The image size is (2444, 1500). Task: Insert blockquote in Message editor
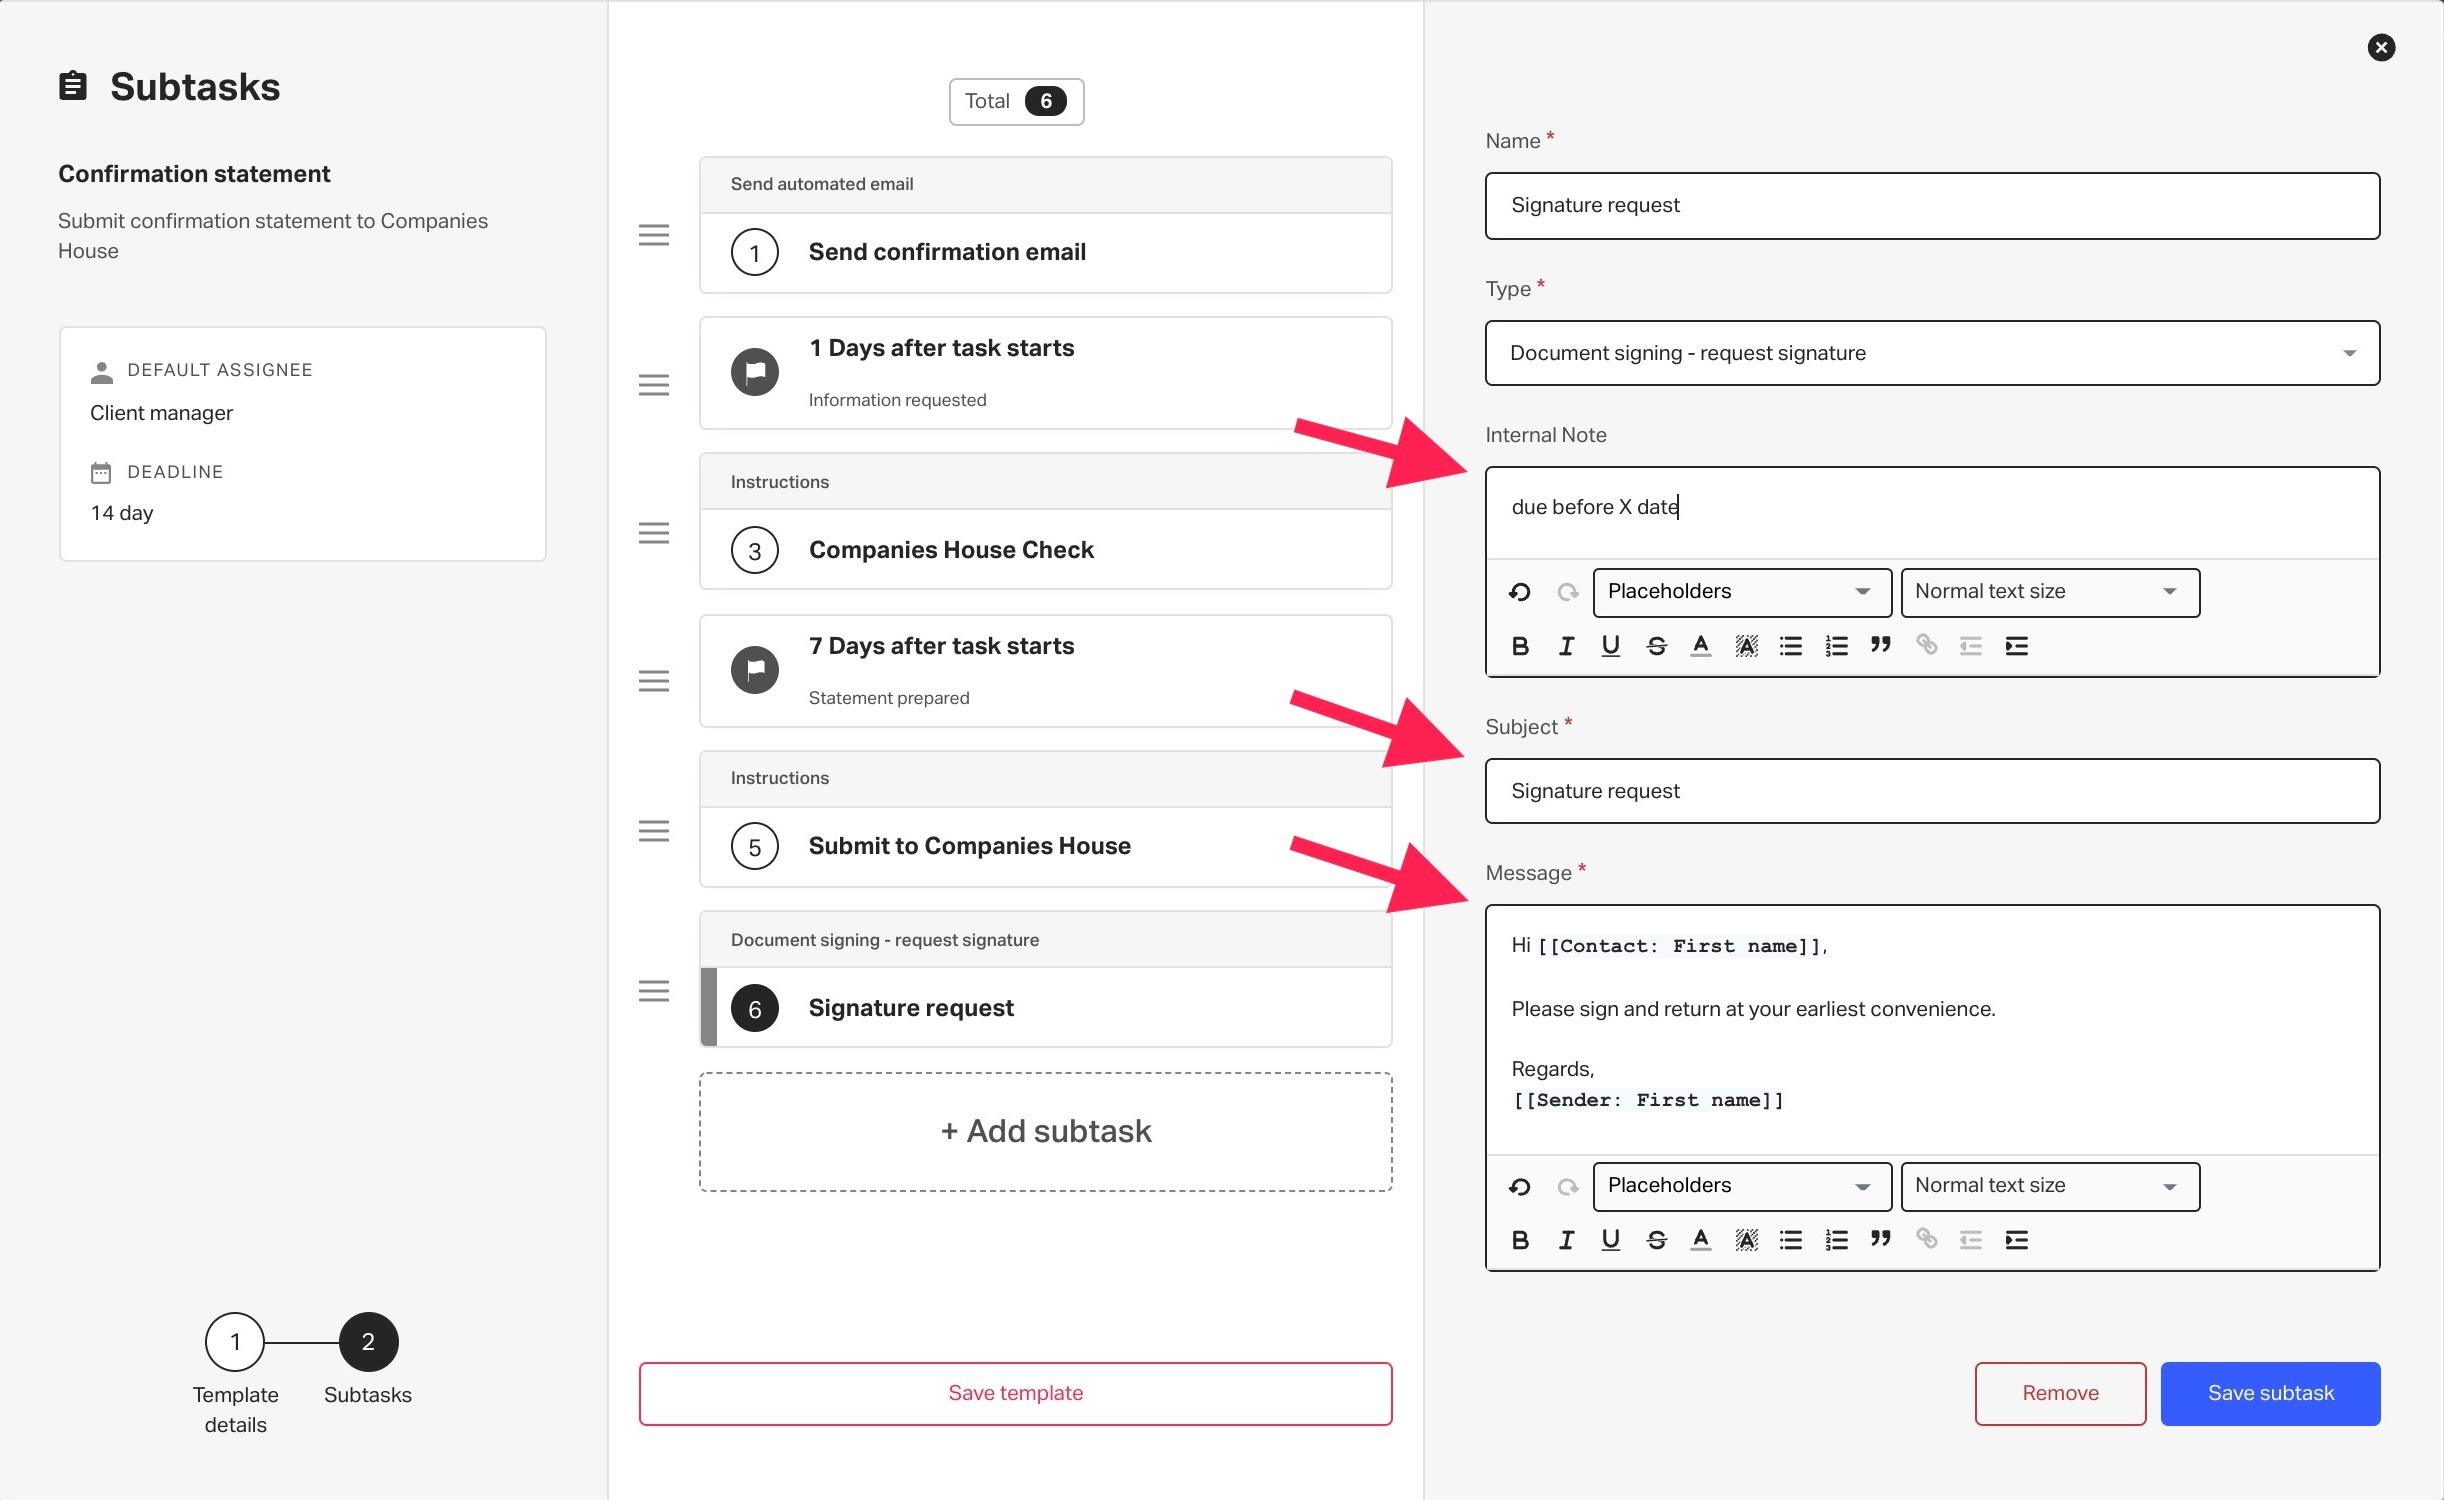(x=1880, y=1240)
